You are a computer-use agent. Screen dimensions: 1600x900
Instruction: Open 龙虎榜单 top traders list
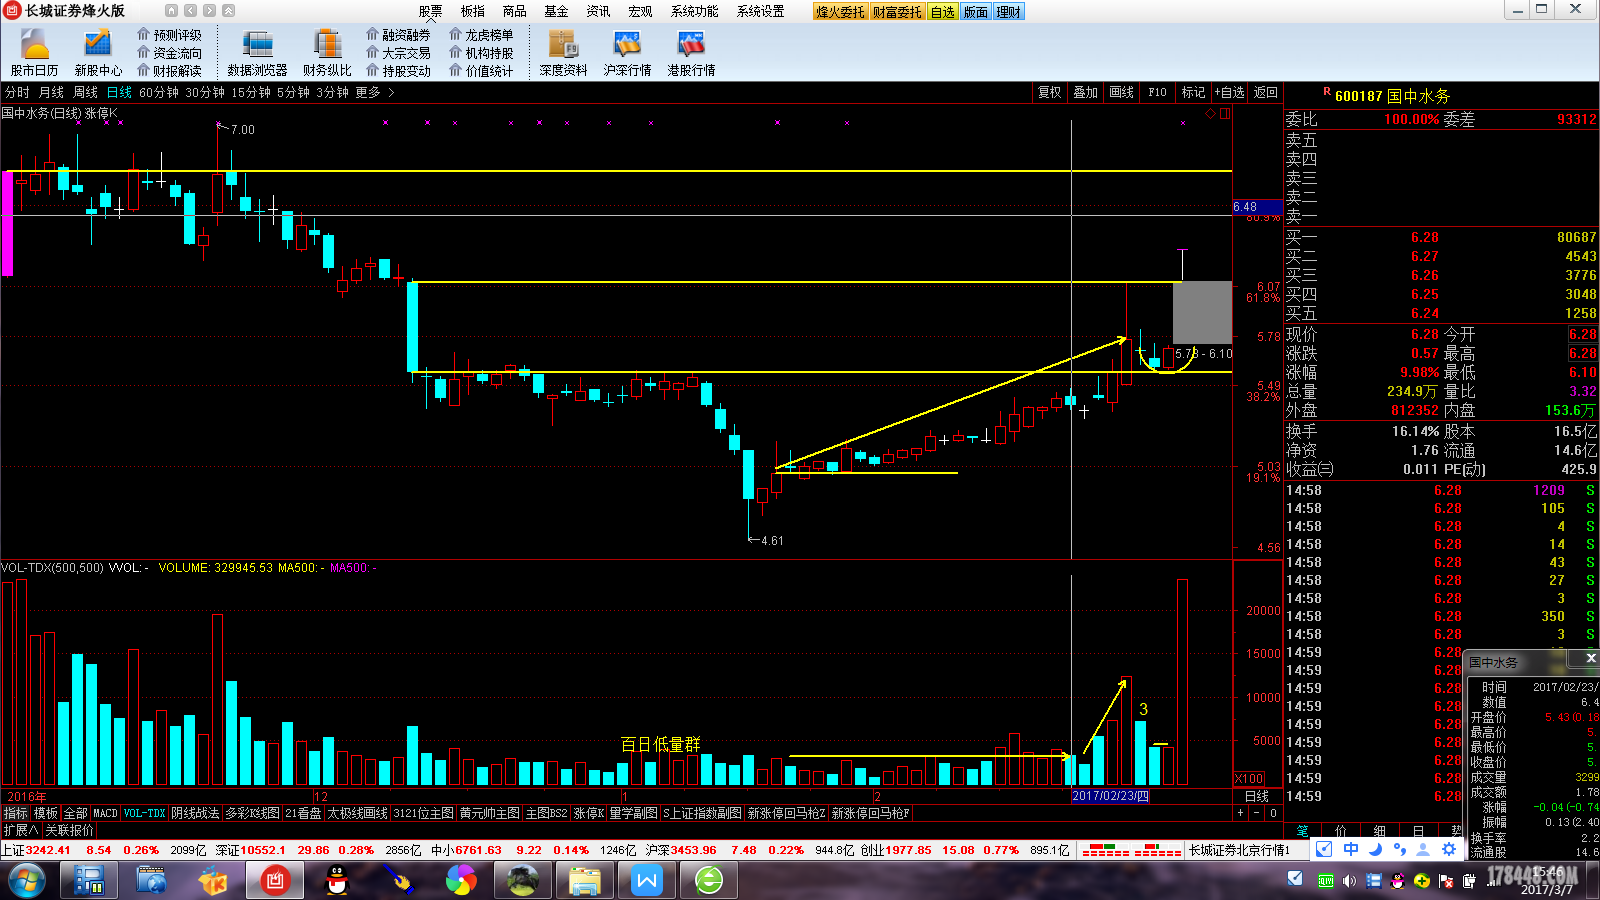(x=481, y=35)
